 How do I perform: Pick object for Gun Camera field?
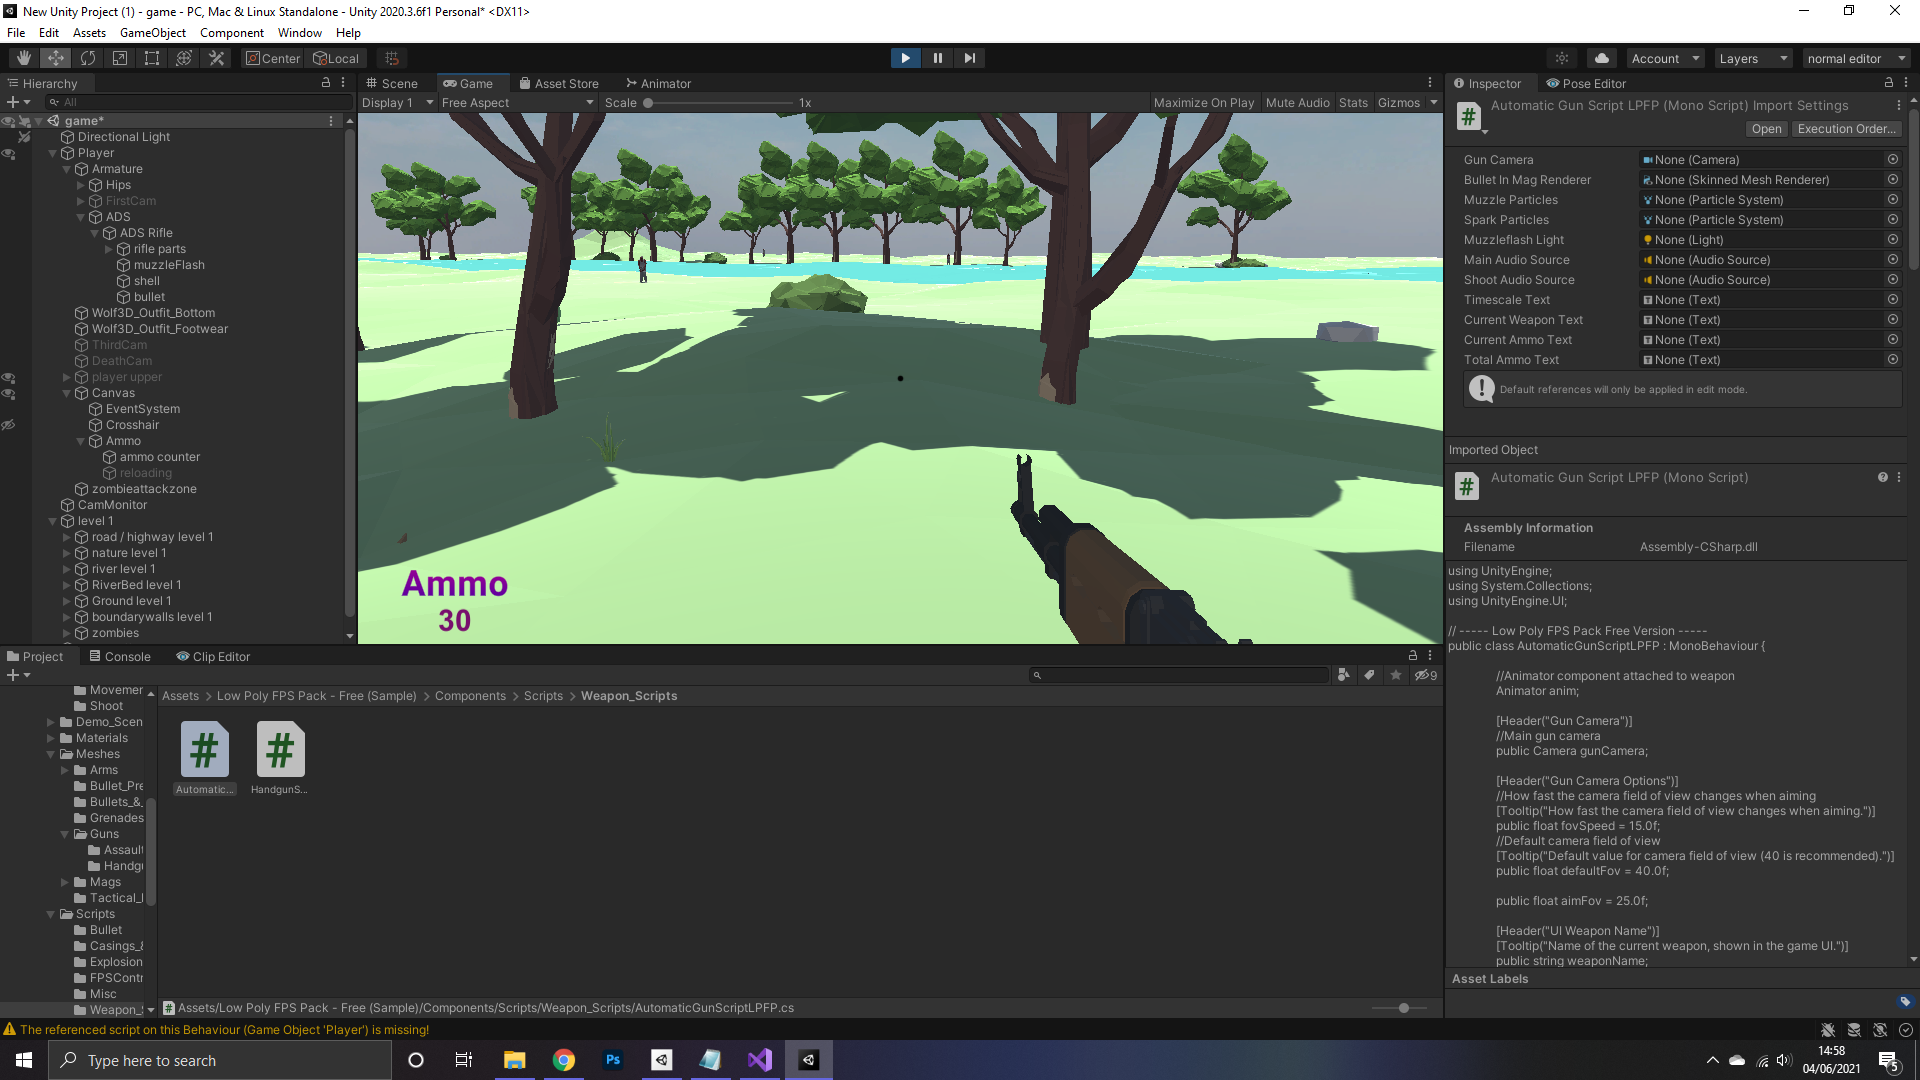point(1893,159)
